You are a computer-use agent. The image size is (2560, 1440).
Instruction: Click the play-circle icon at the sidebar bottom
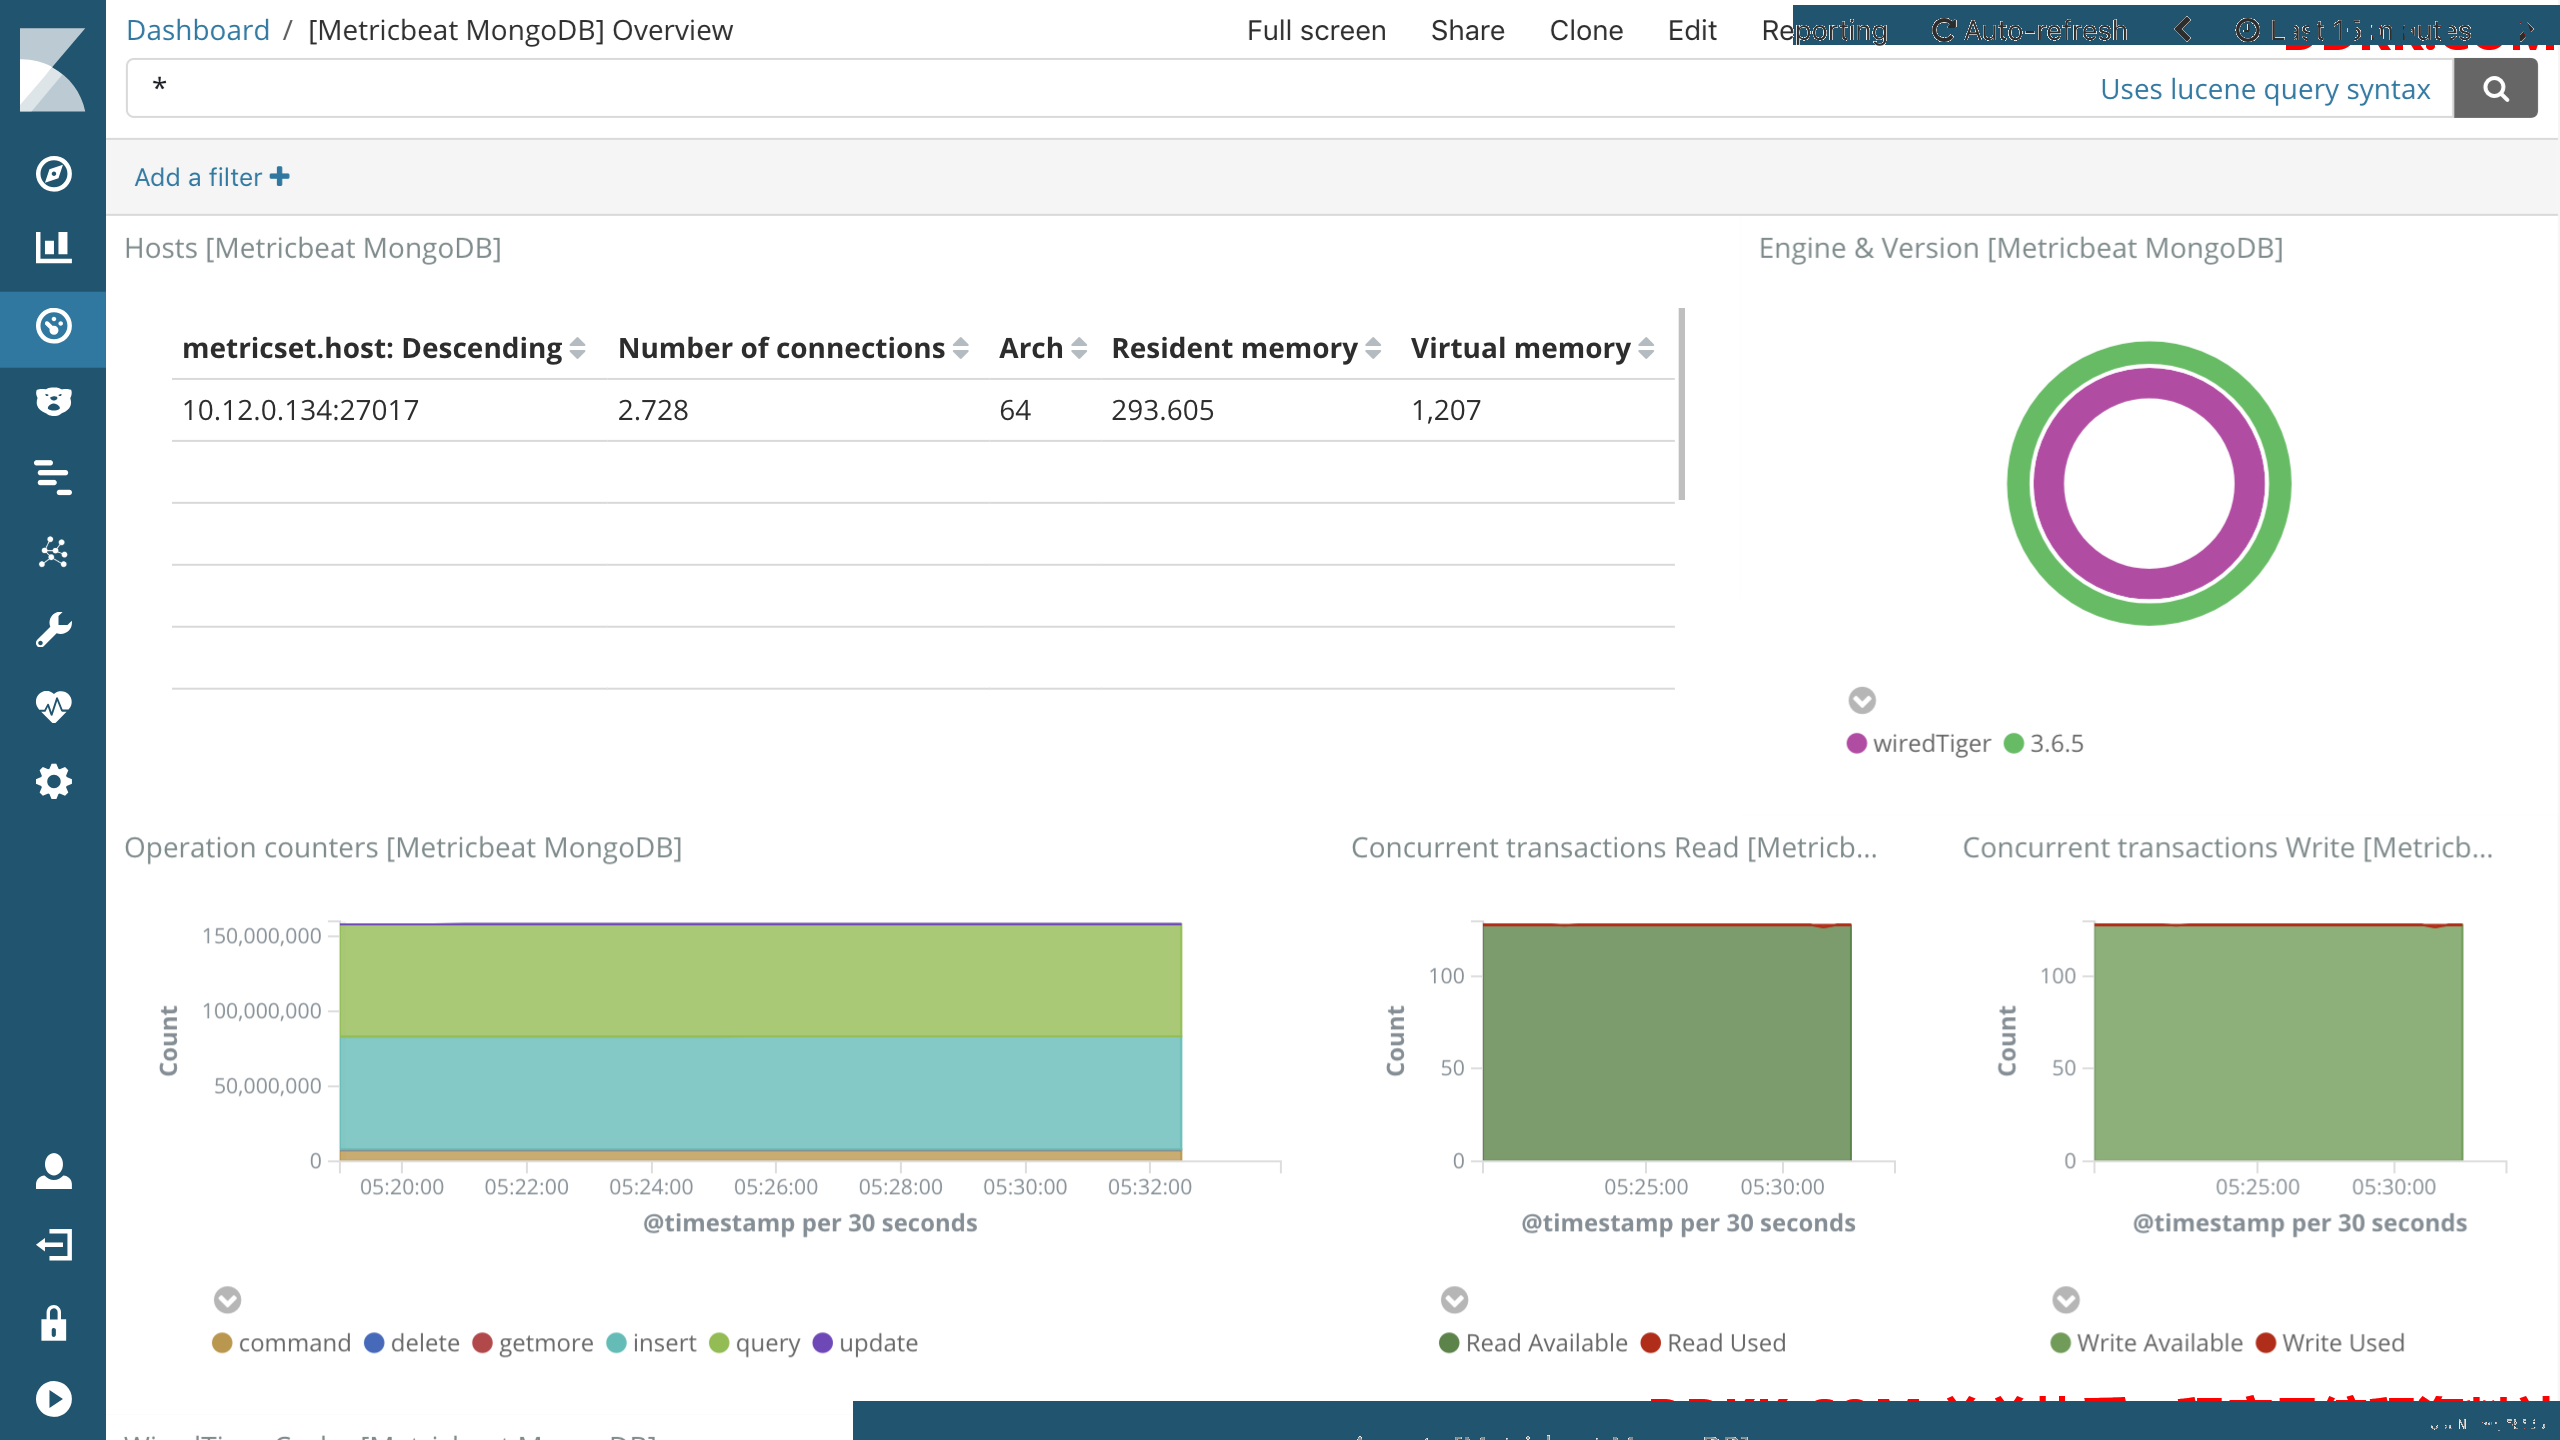[53, 1398]
